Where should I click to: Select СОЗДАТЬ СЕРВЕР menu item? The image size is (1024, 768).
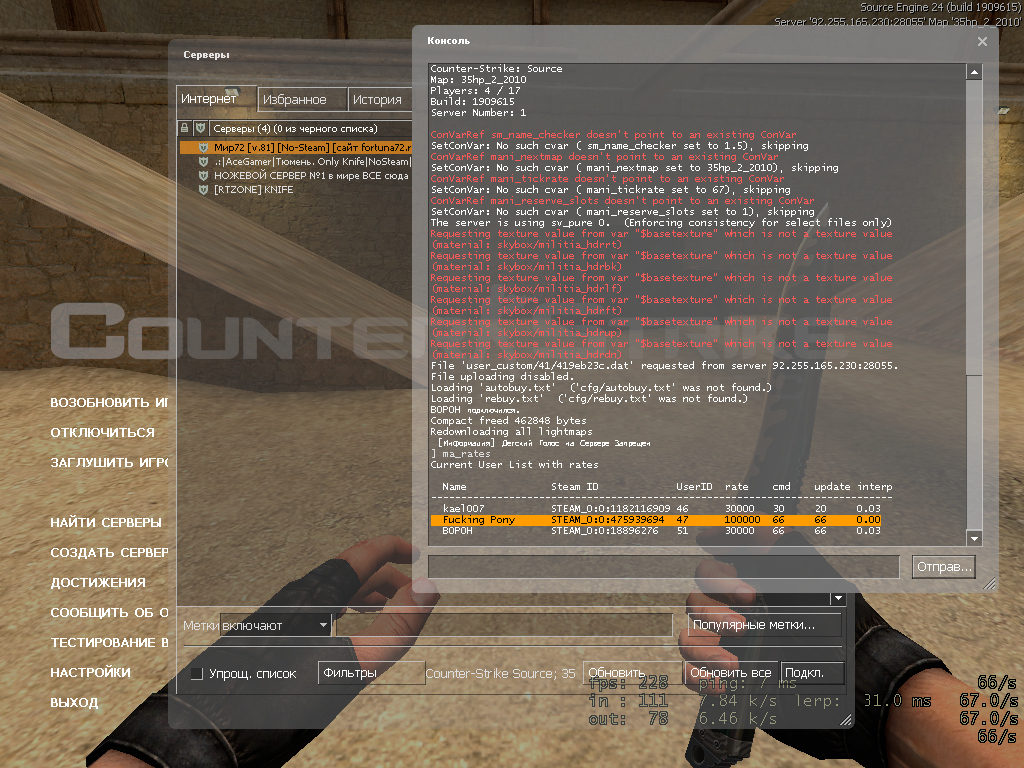tap(109, 552)
